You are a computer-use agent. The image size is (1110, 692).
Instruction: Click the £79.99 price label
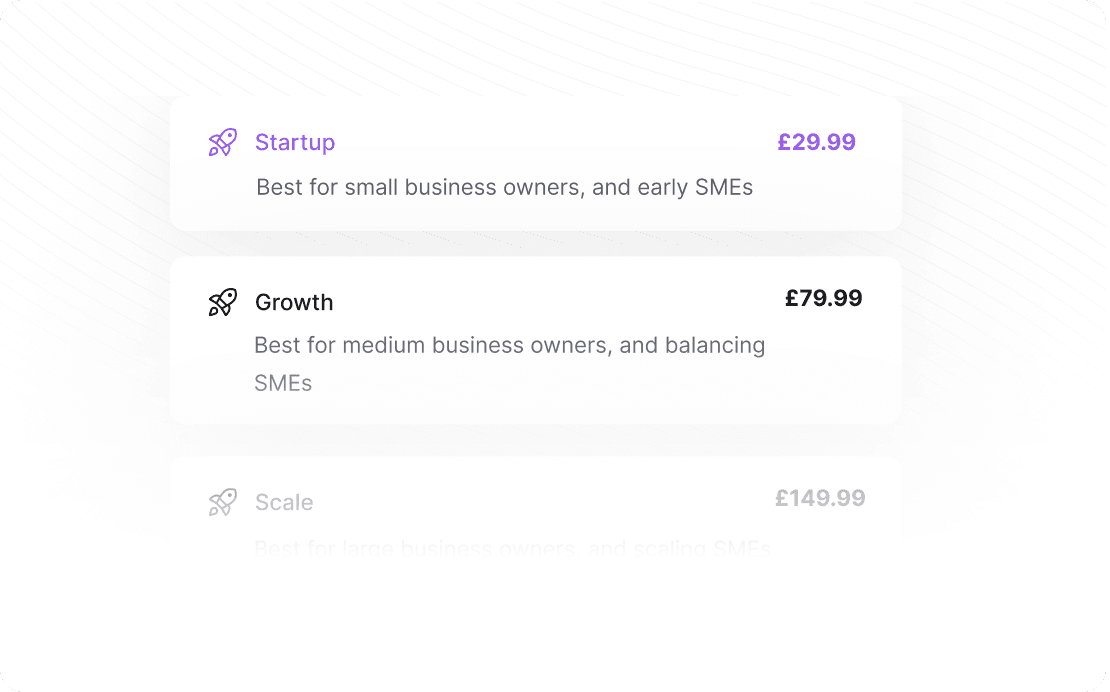pyautogui.click(x=823, y=298)
